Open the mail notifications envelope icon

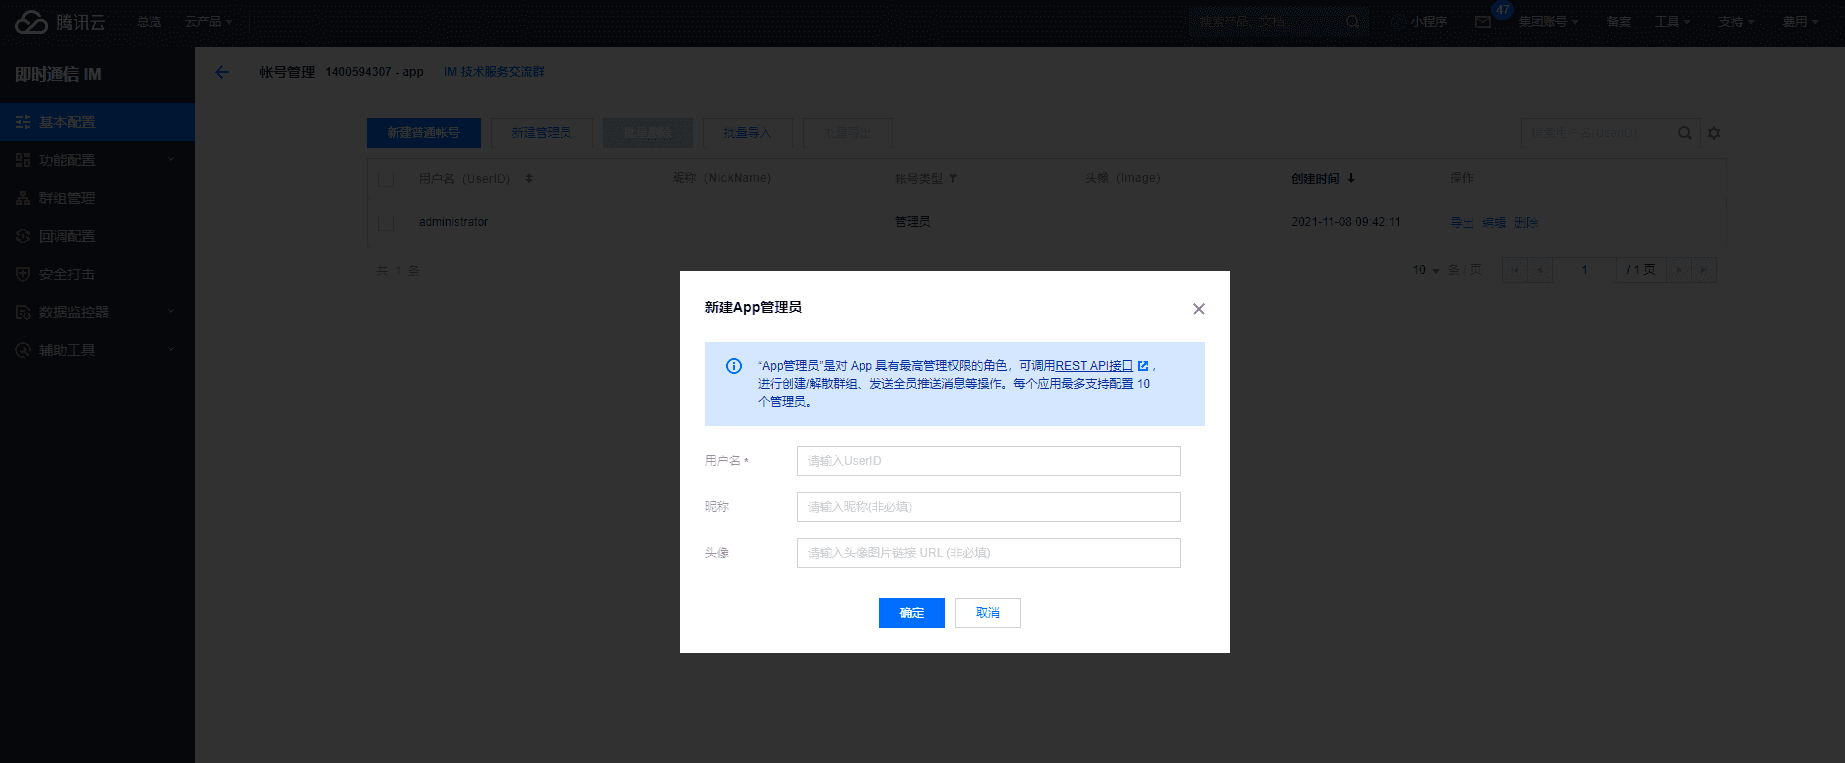(1483, 22)
